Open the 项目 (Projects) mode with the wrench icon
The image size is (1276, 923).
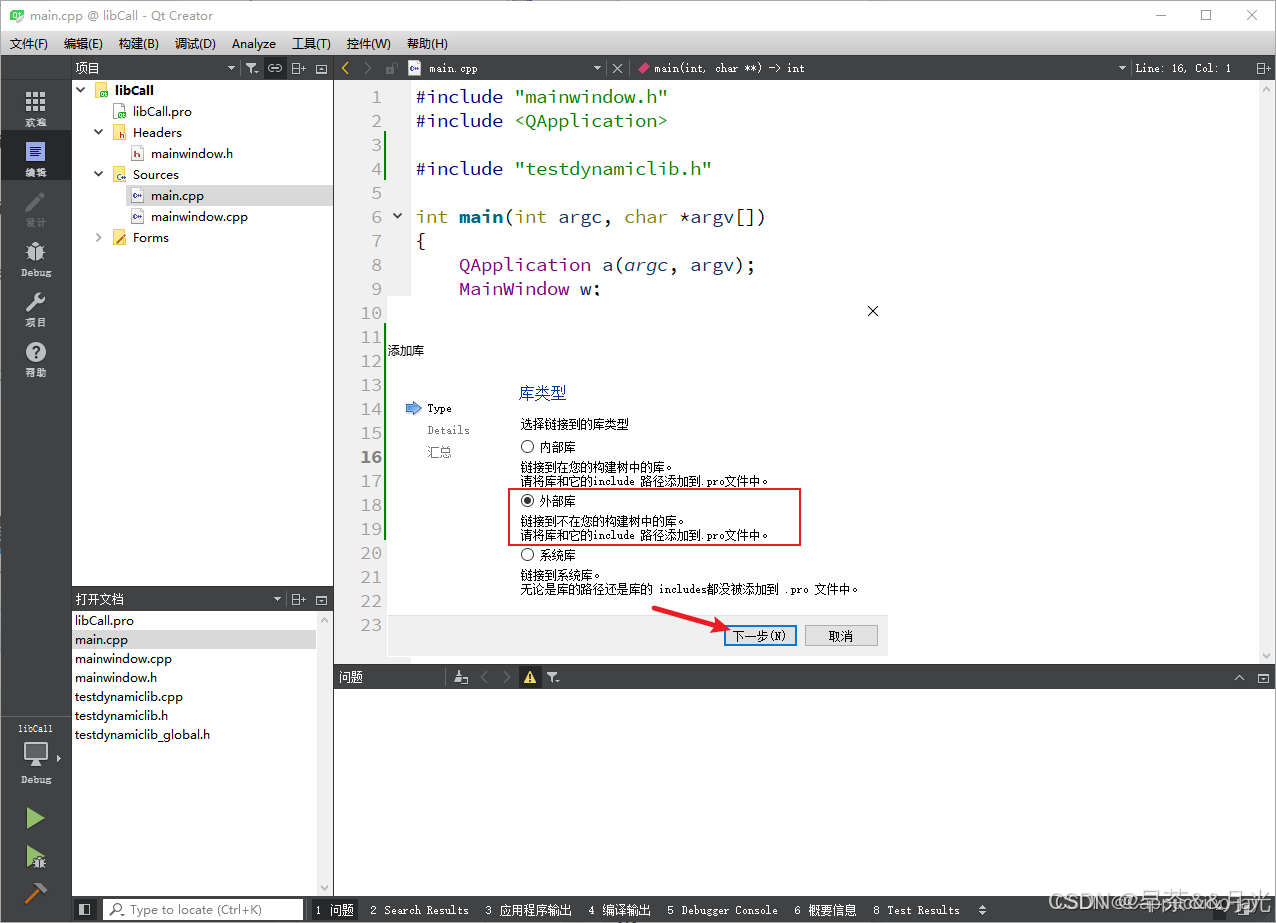pyautogui.click(x=36, y=308)
